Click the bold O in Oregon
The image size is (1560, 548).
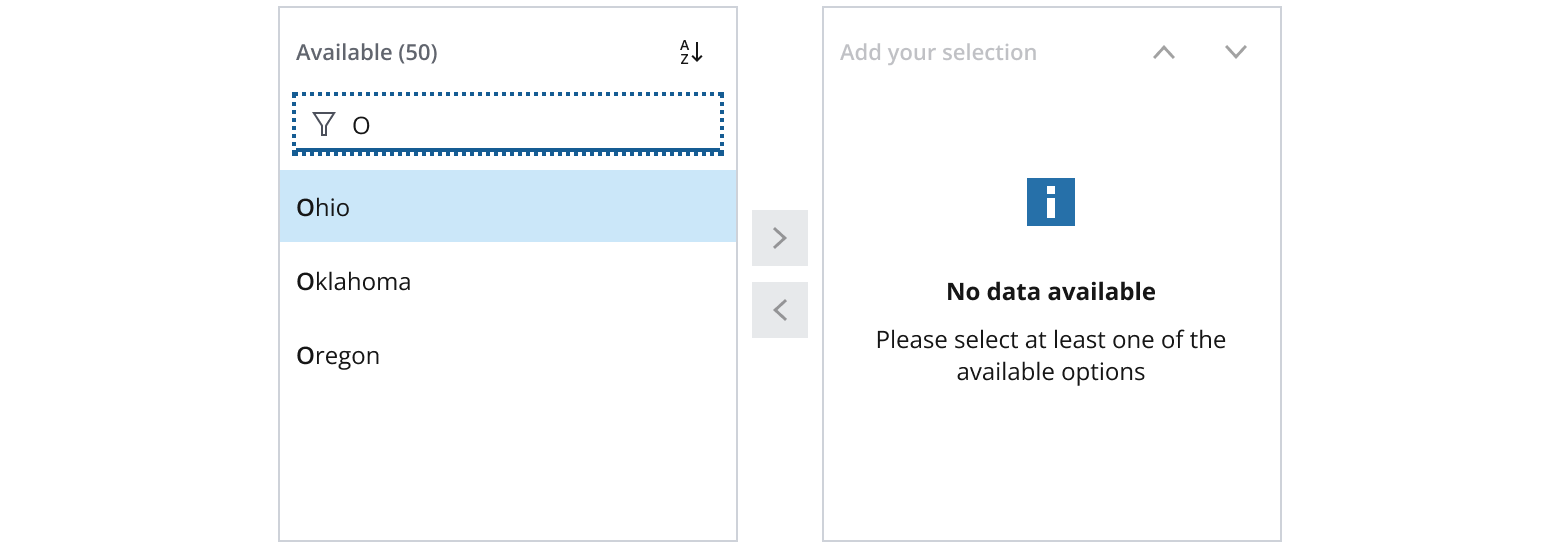pos(305,356)
